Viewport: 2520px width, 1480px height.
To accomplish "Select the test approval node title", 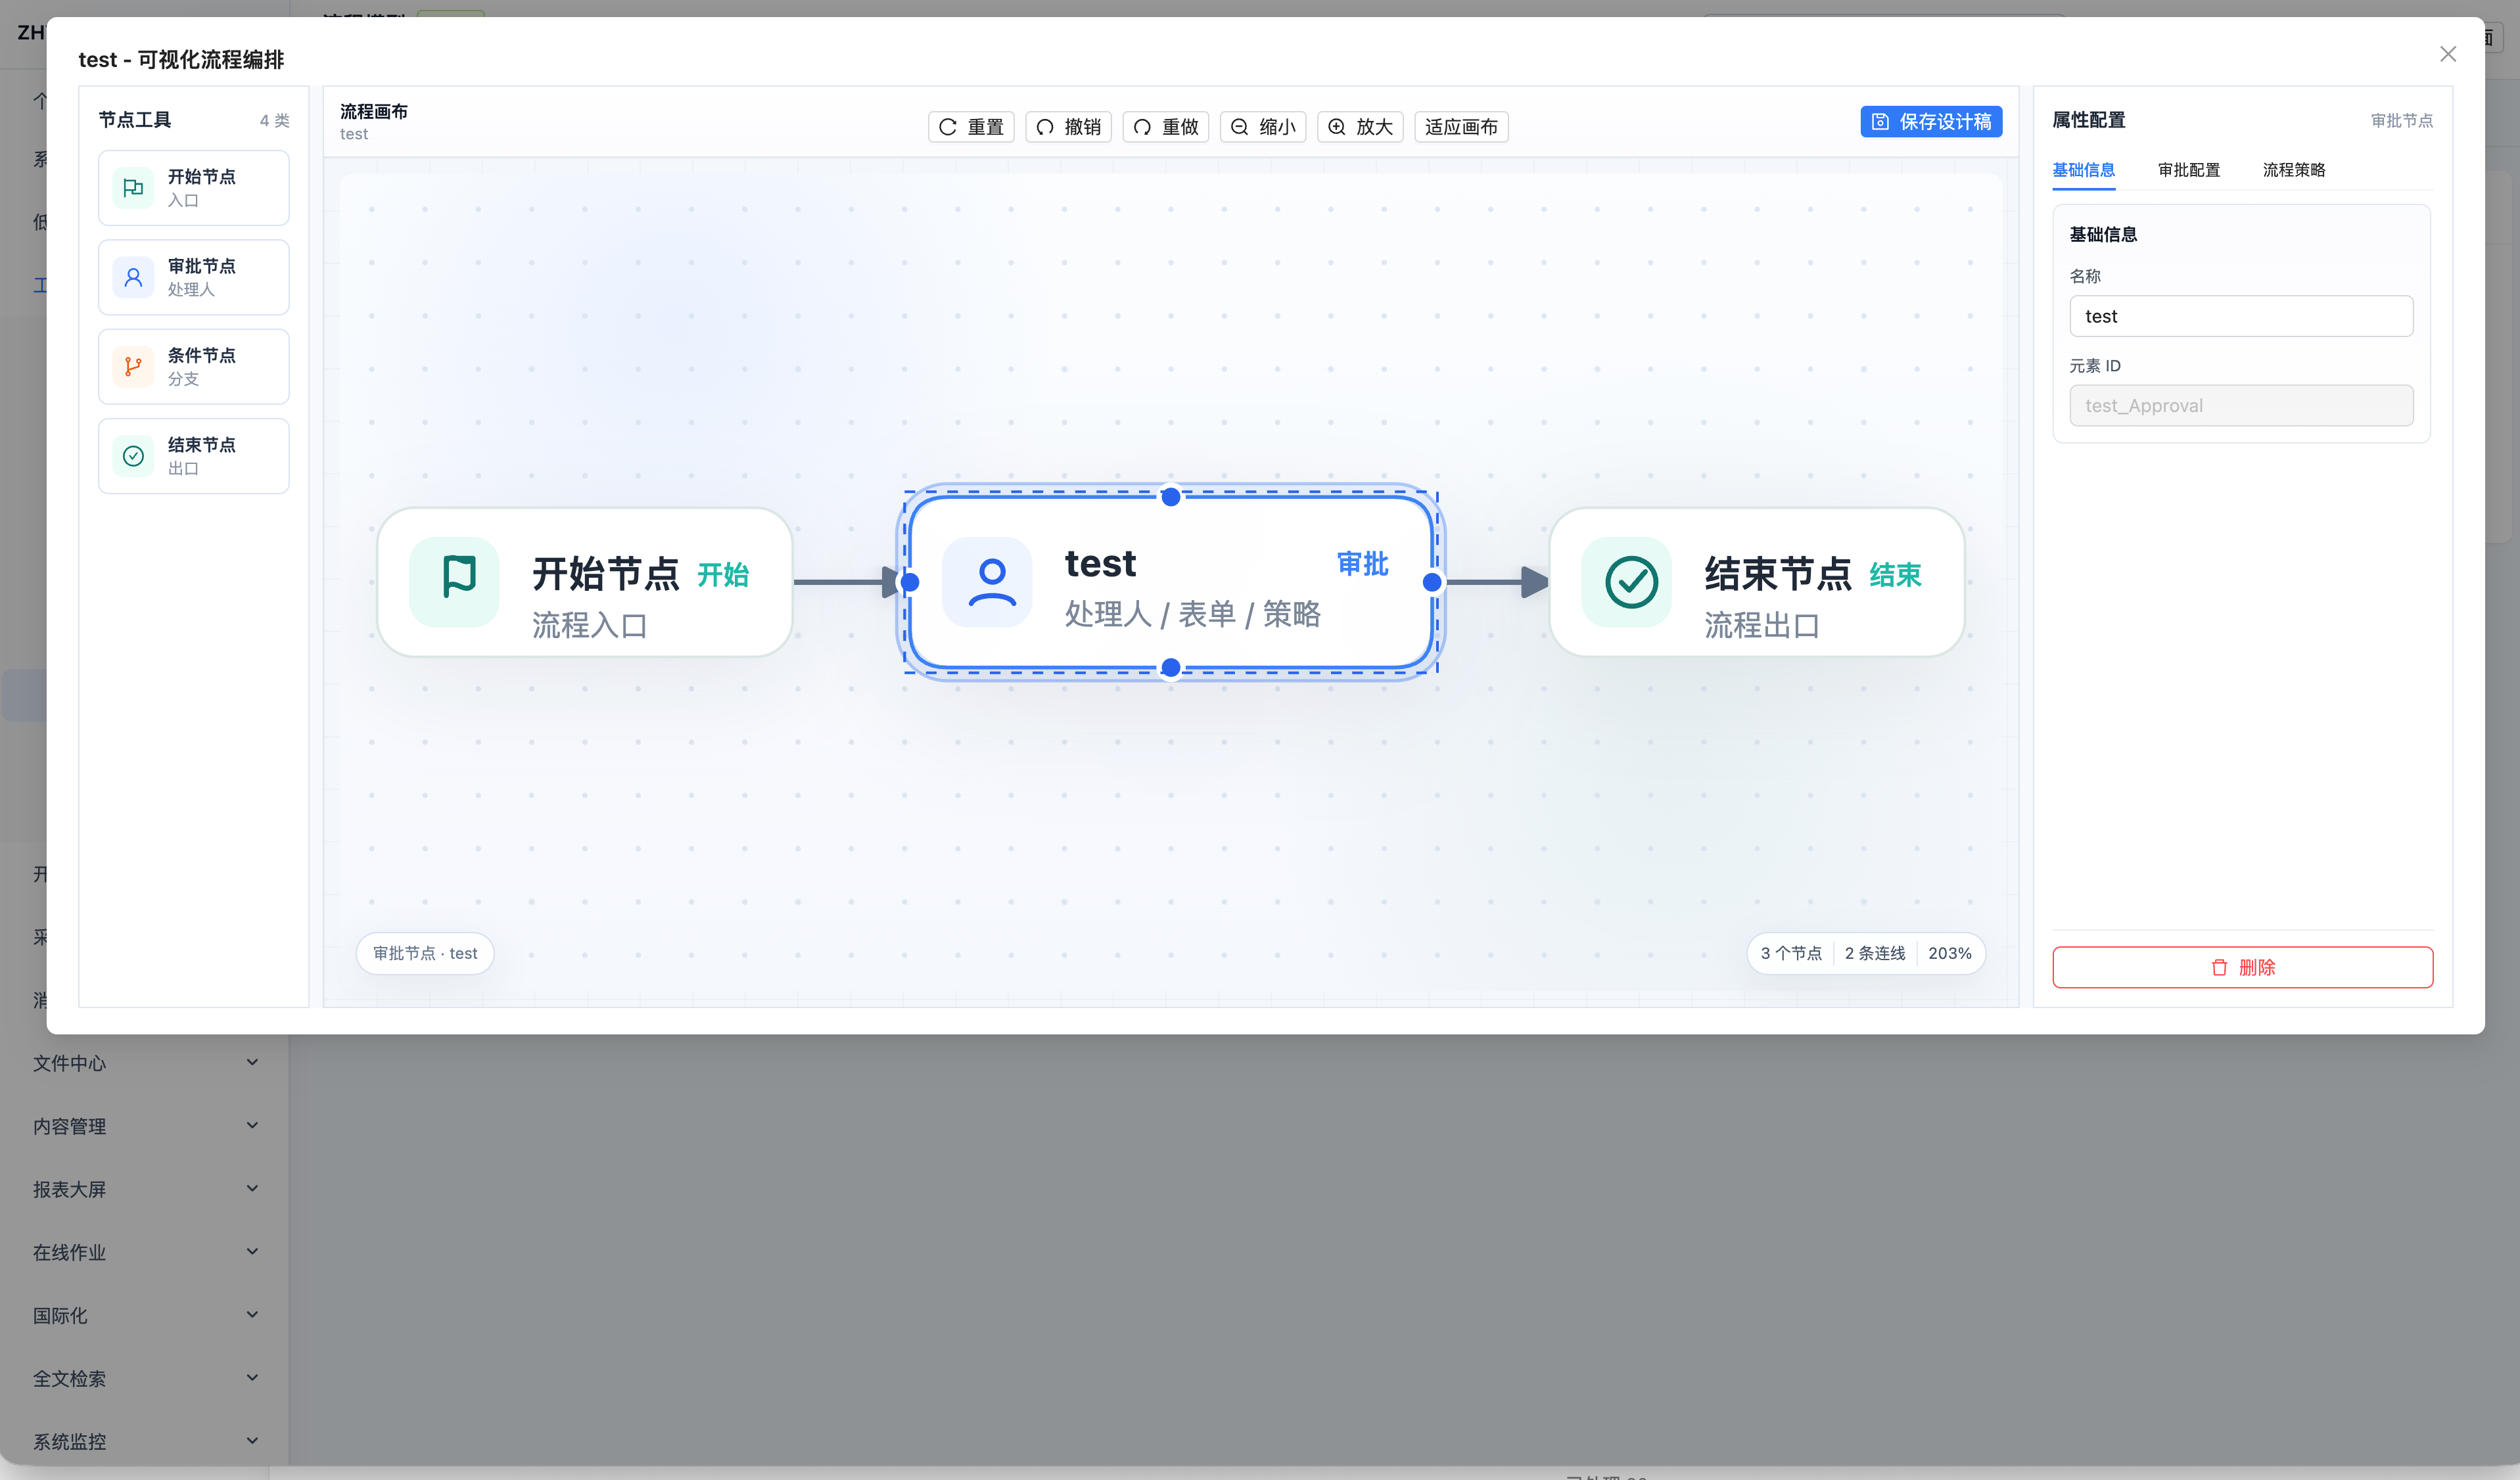I will point(1100,564).
